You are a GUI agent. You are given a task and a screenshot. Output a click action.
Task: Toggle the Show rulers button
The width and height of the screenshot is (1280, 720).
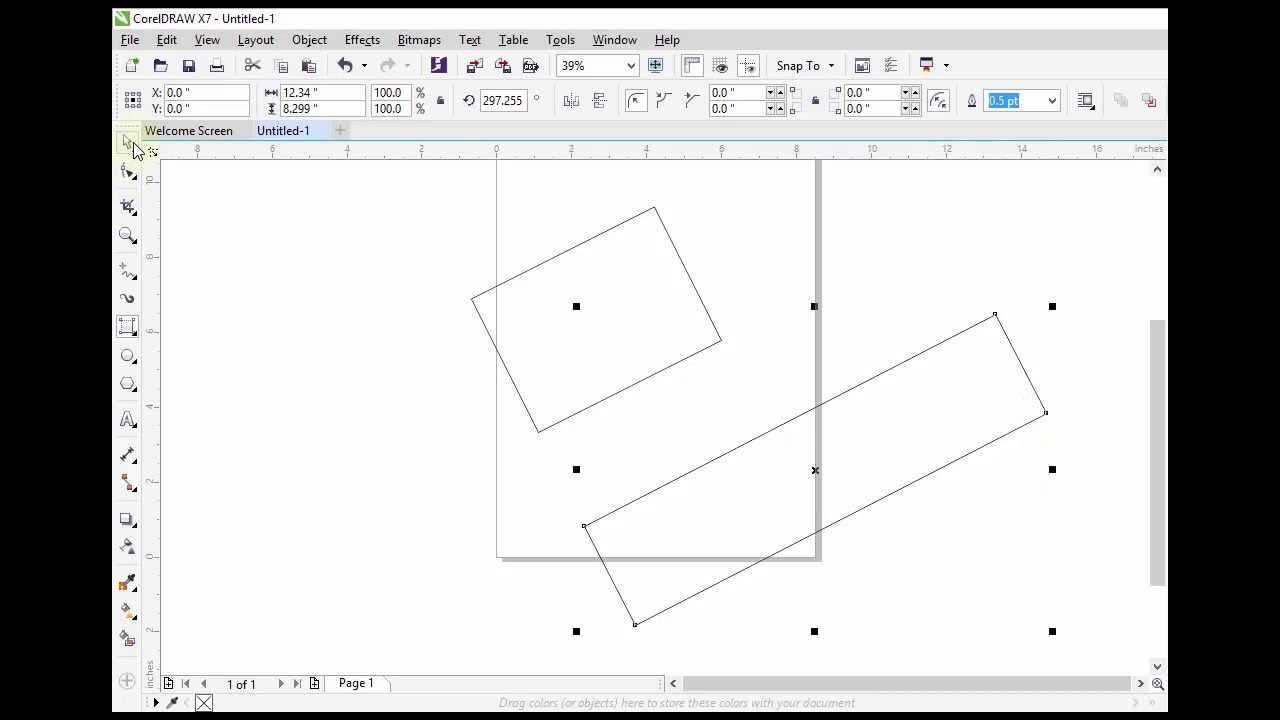692,66
